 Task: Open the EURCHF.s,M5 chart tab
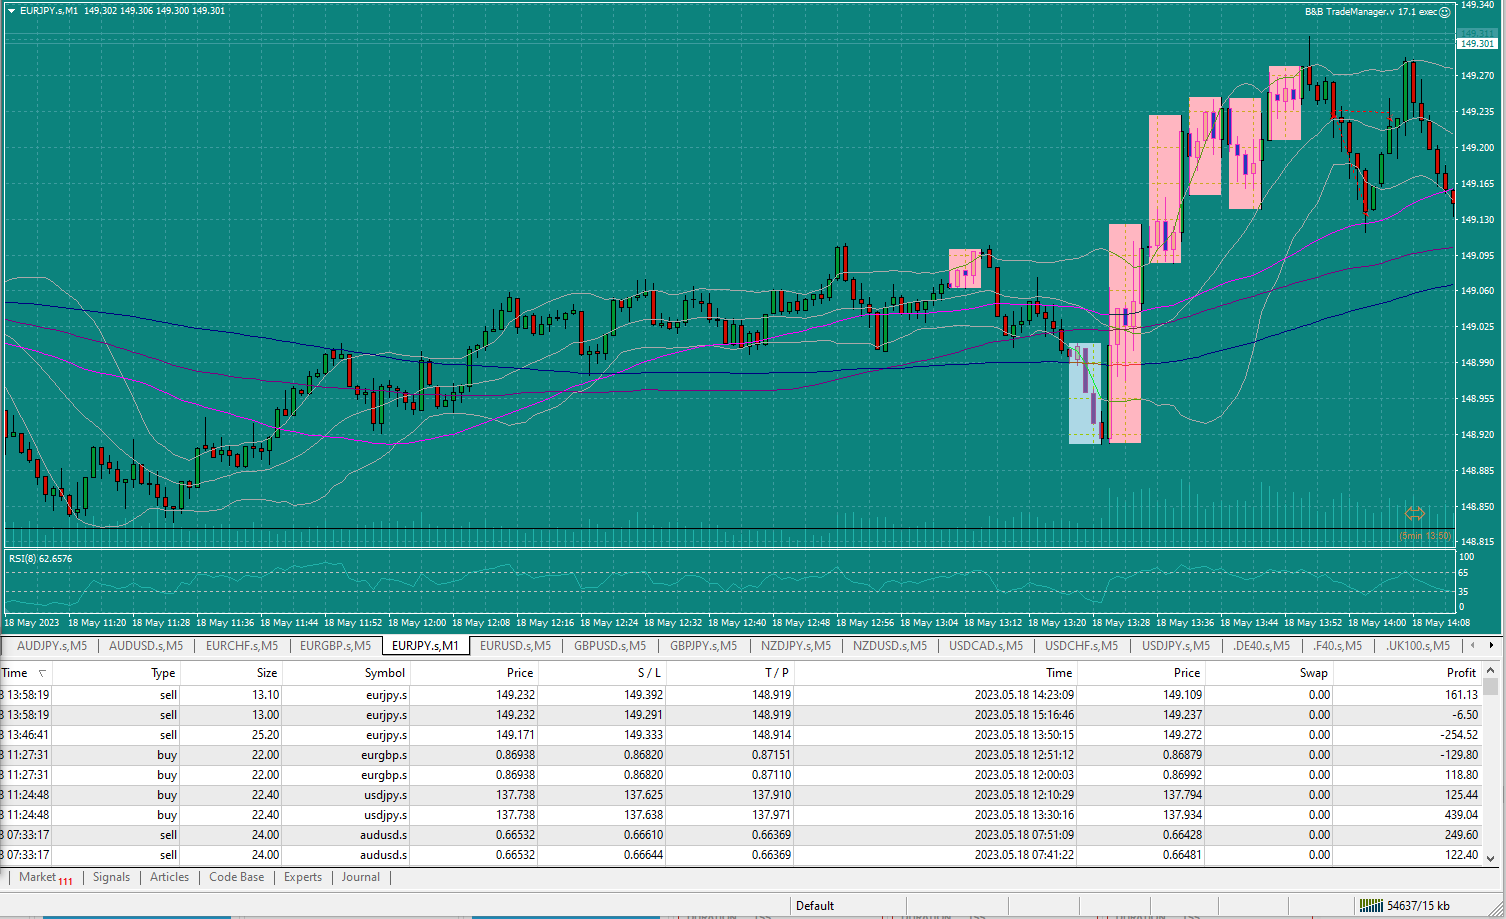coord(242,646)
